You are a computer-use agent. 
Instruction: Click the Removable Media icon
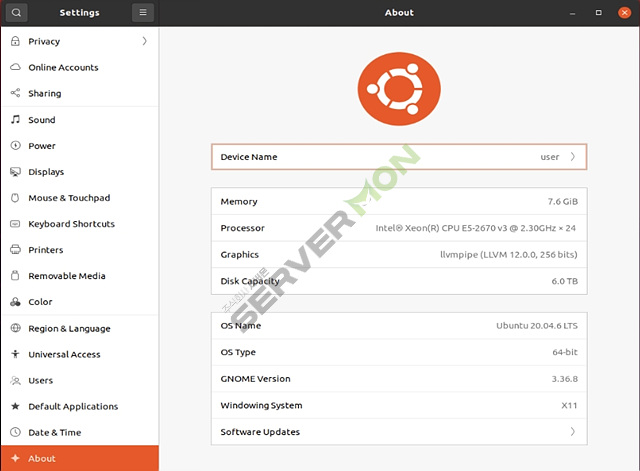pos(15,275)
